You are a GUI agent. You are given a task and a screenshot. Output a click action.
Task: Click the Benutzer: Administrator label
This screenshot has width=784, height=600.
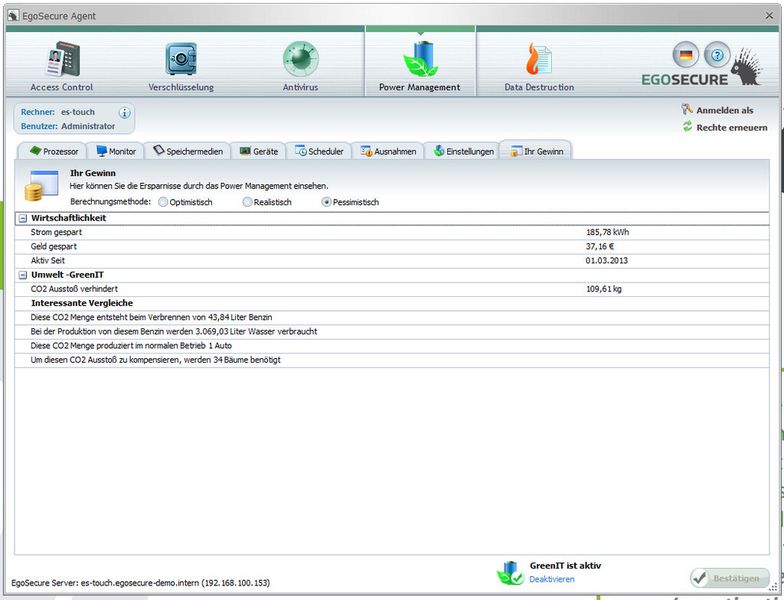point(68,126)
